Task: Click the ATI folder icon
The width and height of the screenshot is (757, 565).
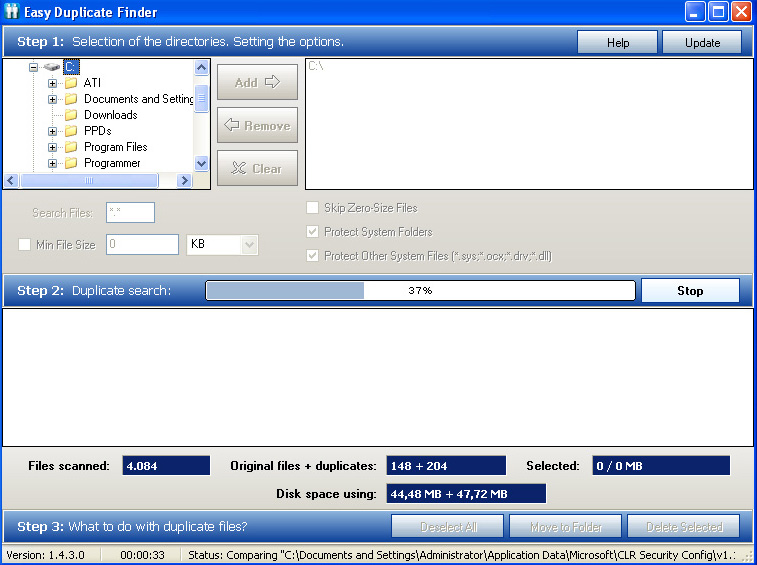Action: pyautogui.click(x=71, y=83)
